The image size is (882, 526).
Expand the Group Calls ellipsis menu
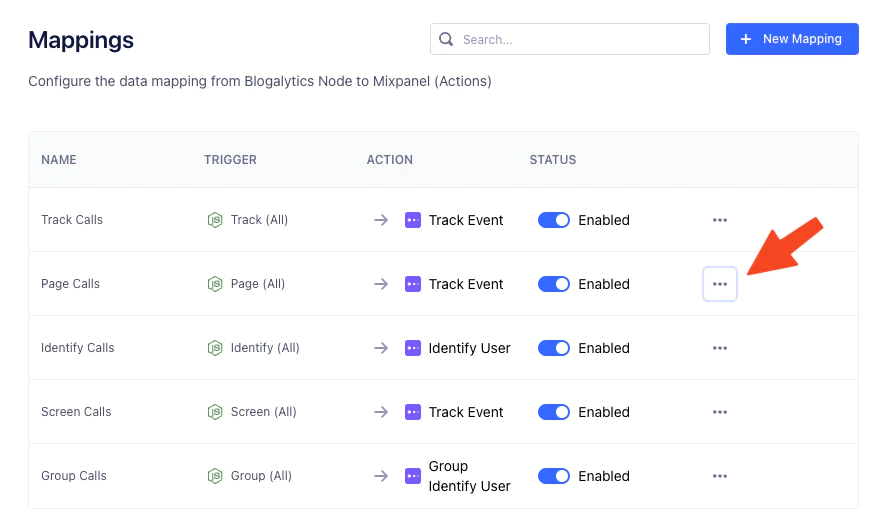720,476
